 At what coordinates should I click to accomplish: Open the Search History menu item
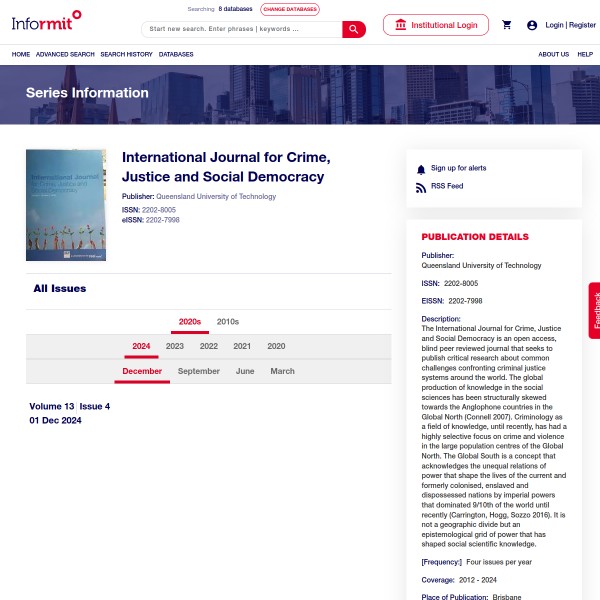(x=126, y=54)
